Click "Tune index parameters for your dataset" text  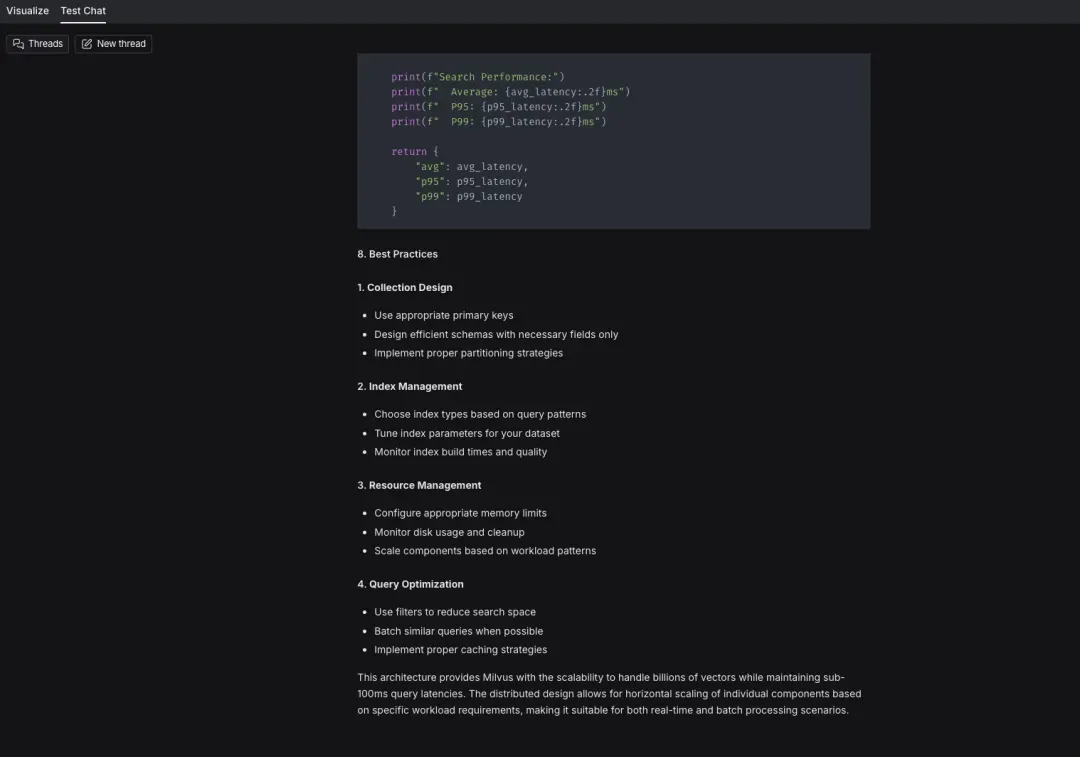(466, 434)
